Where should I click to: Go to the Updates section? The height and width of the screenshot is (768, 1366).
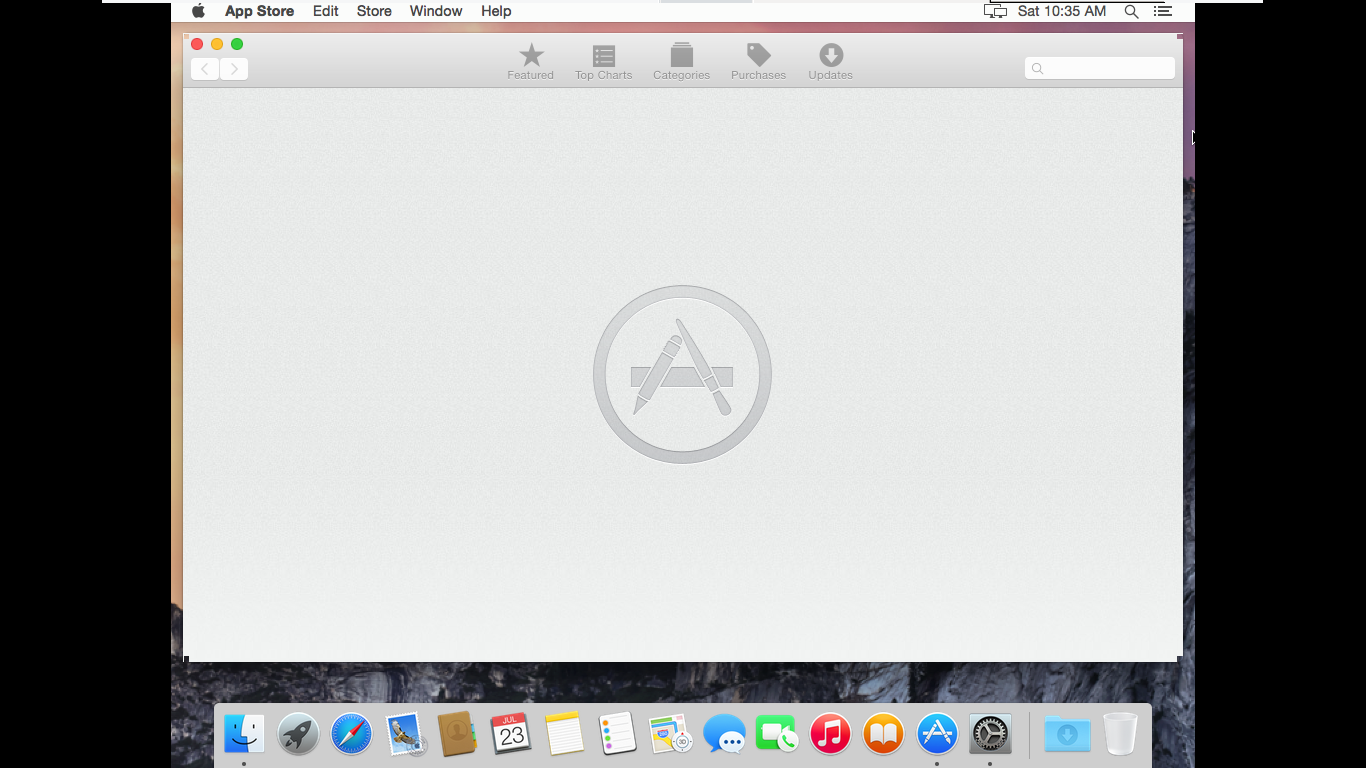[x=830, y=62]
